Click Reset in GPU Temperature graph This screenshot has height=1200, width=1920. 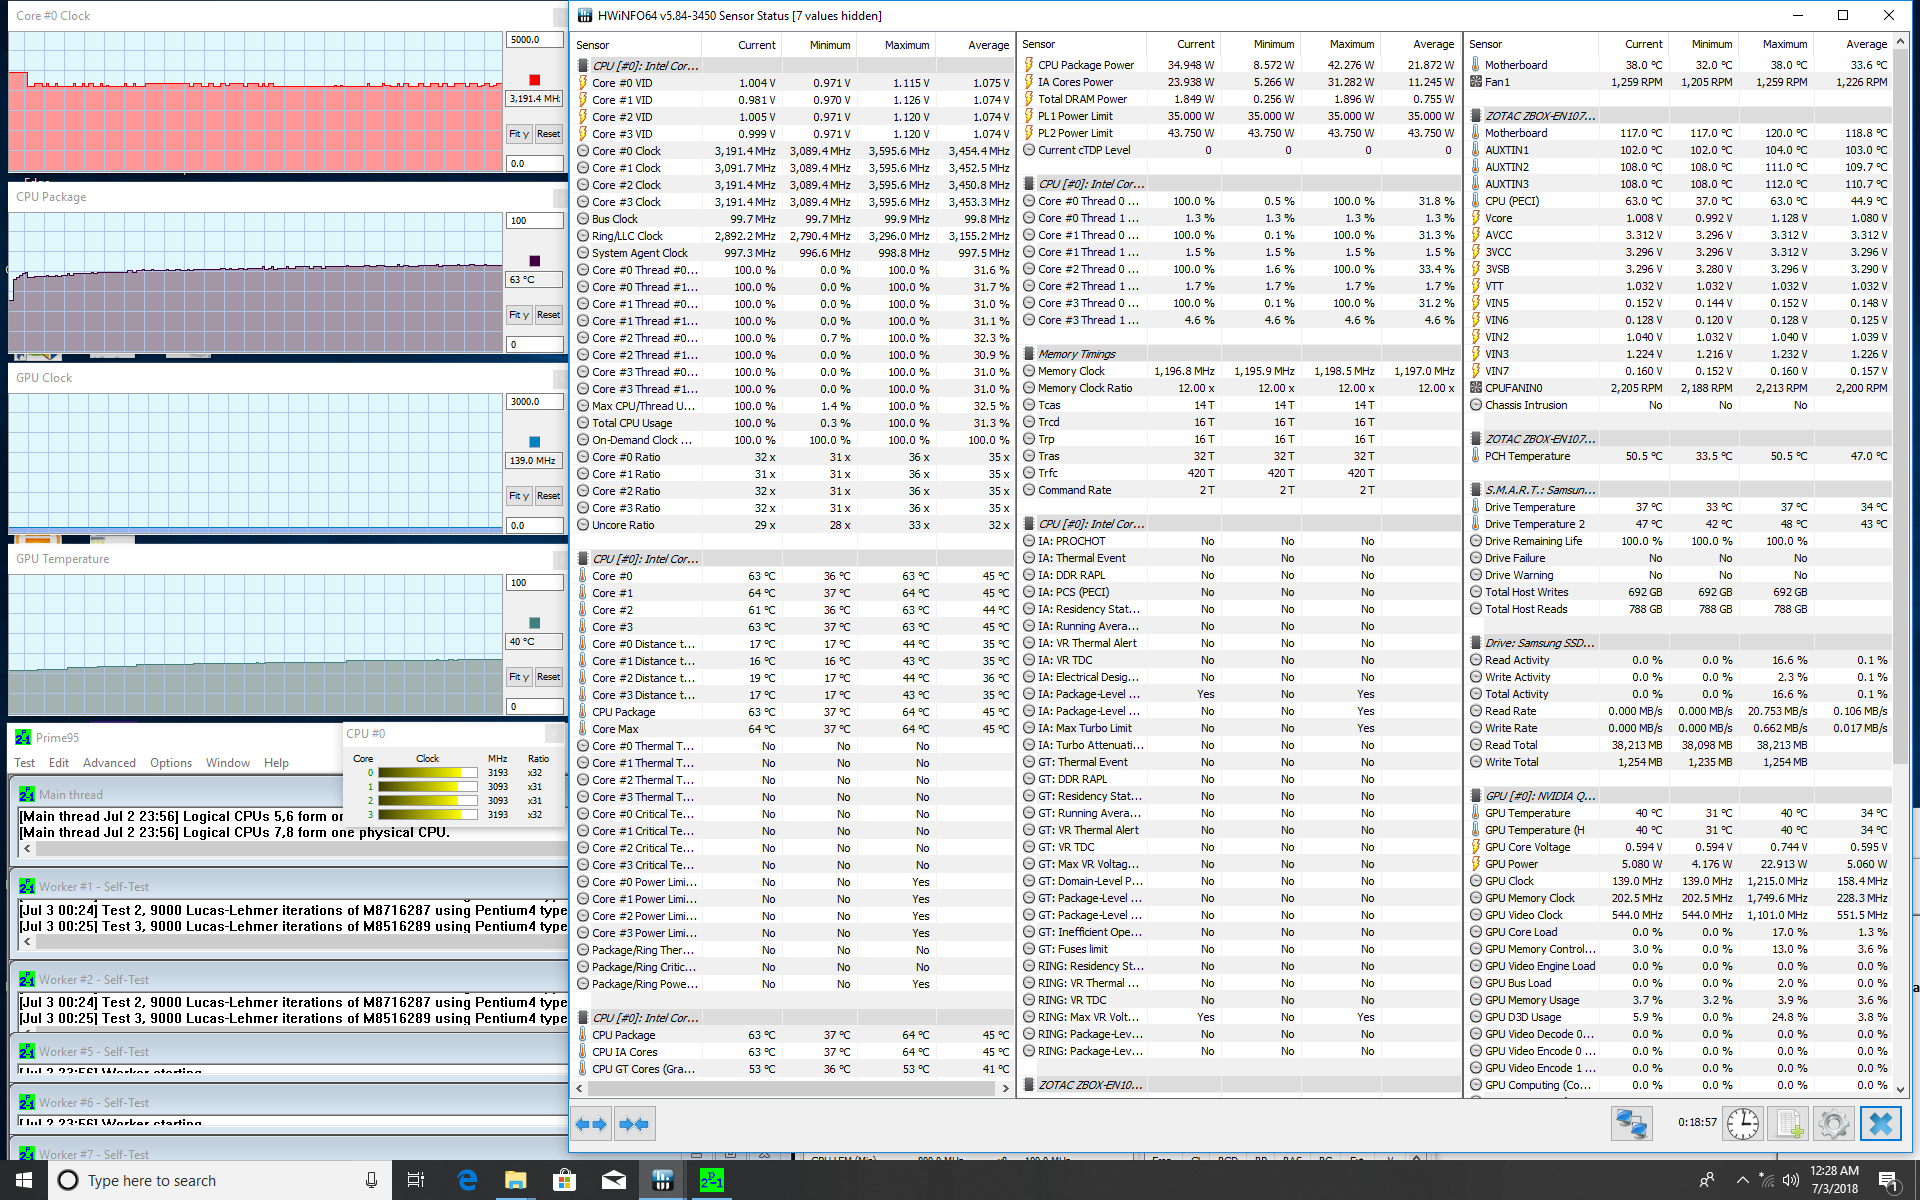(548, 677)
